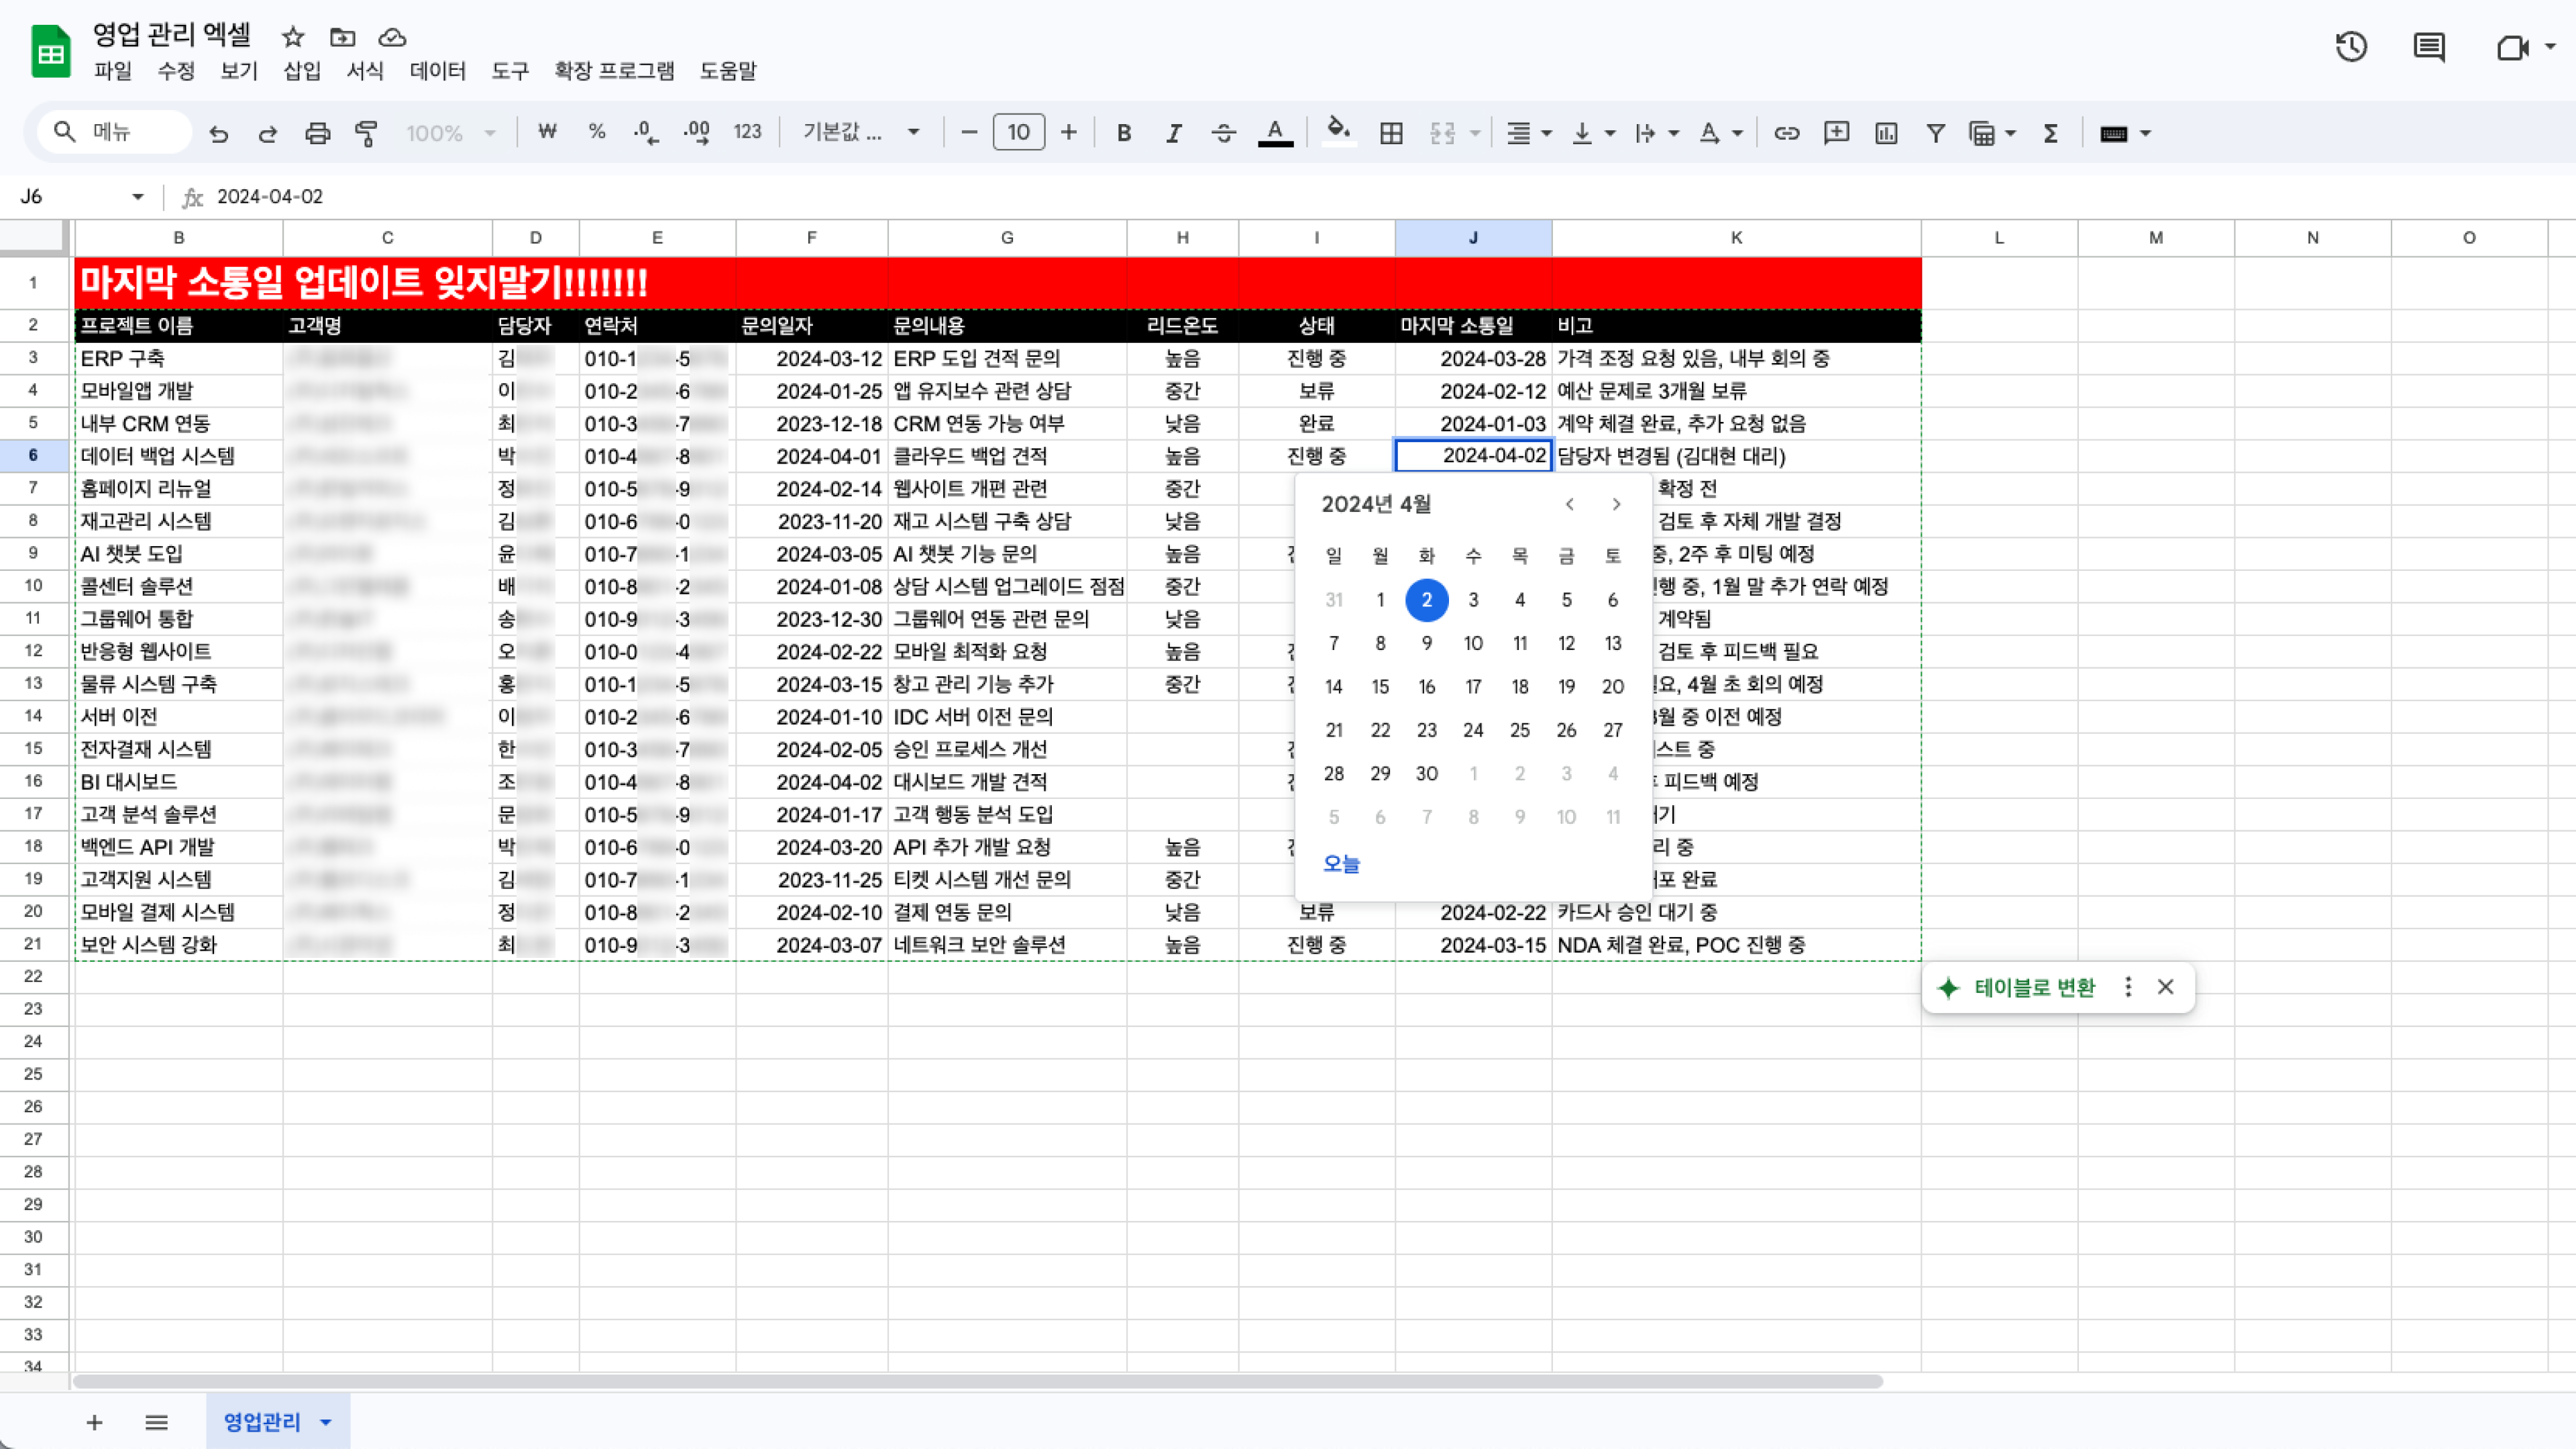Toggle italic formatting
The width and height of the screenshot is (2576, 1449).
1174,132
